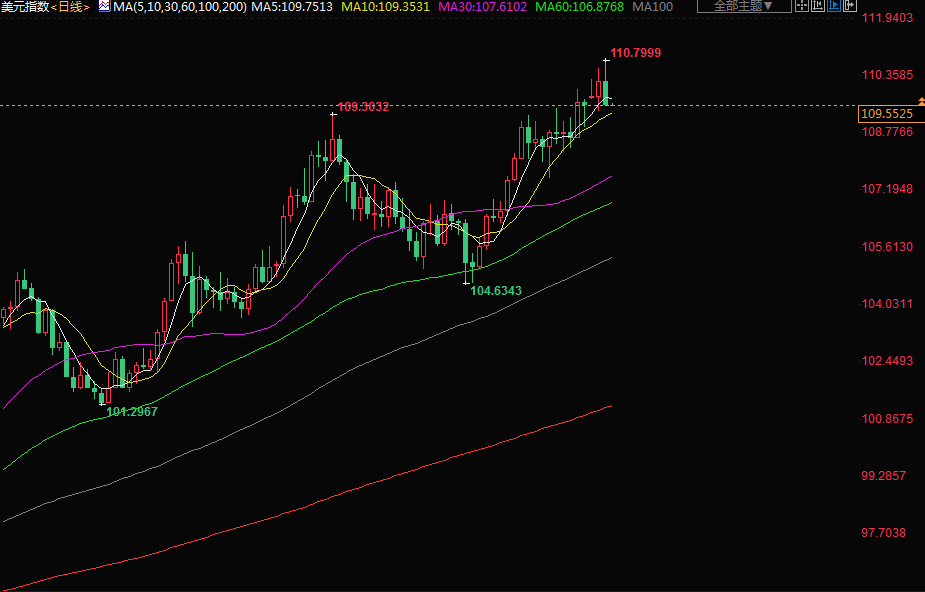
Task: Click the 104.6343 low price marker
Action: coord(496,291)
